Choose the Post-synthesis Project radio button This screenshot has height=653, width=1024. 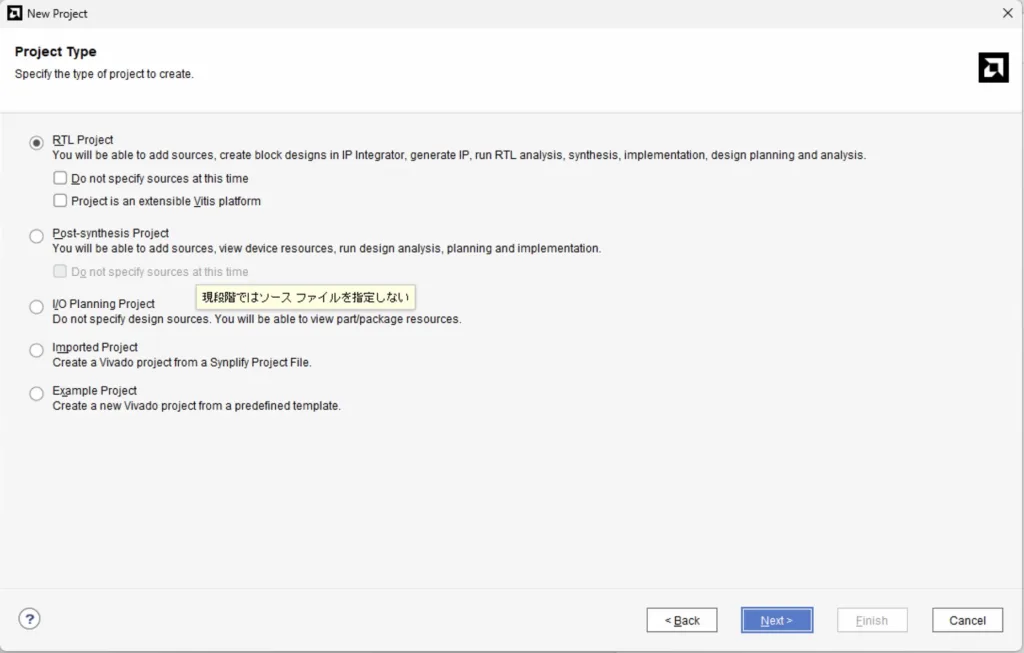pyautogui.click(x=37, y=236)
